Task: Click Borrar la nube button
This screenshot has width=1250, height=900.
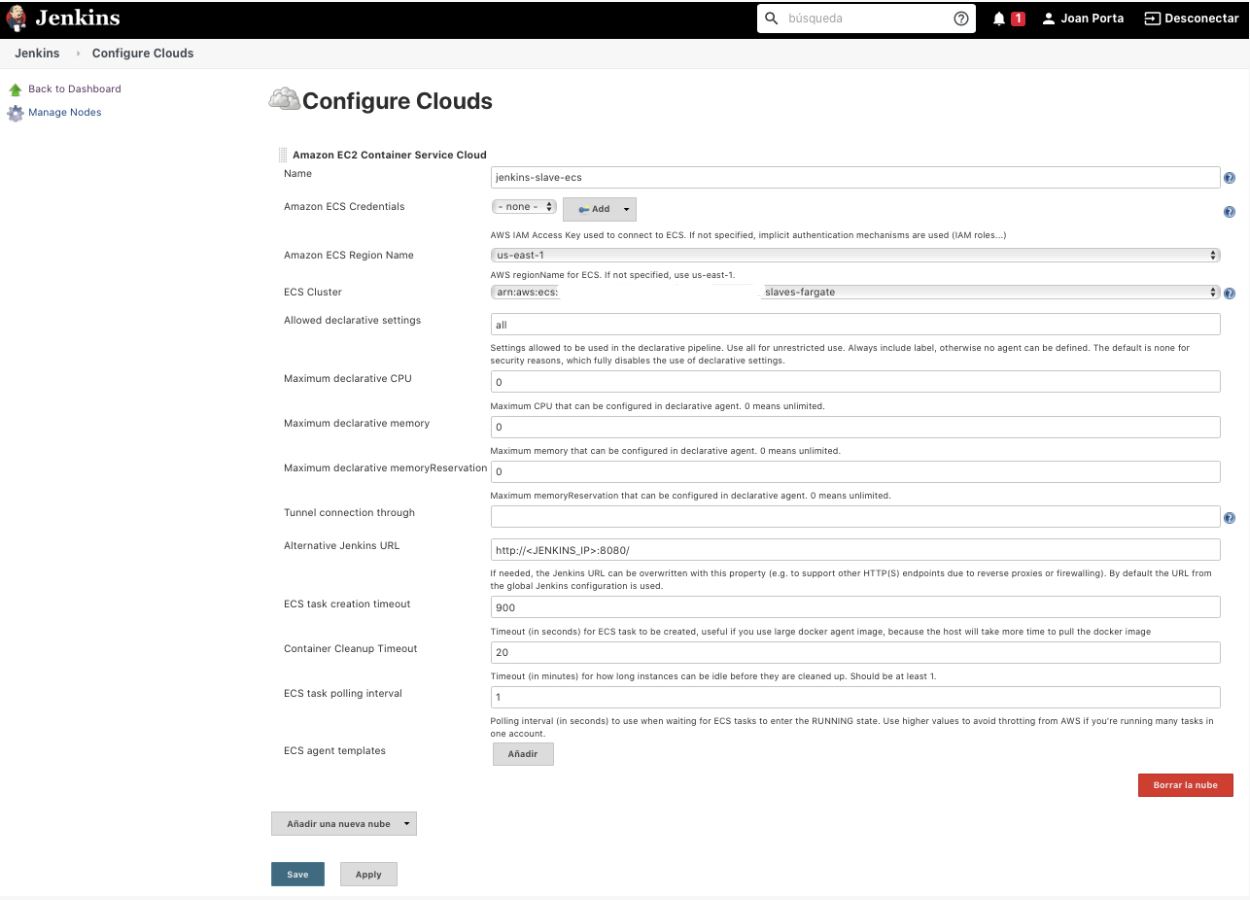Action: [x=1185, y=785]
